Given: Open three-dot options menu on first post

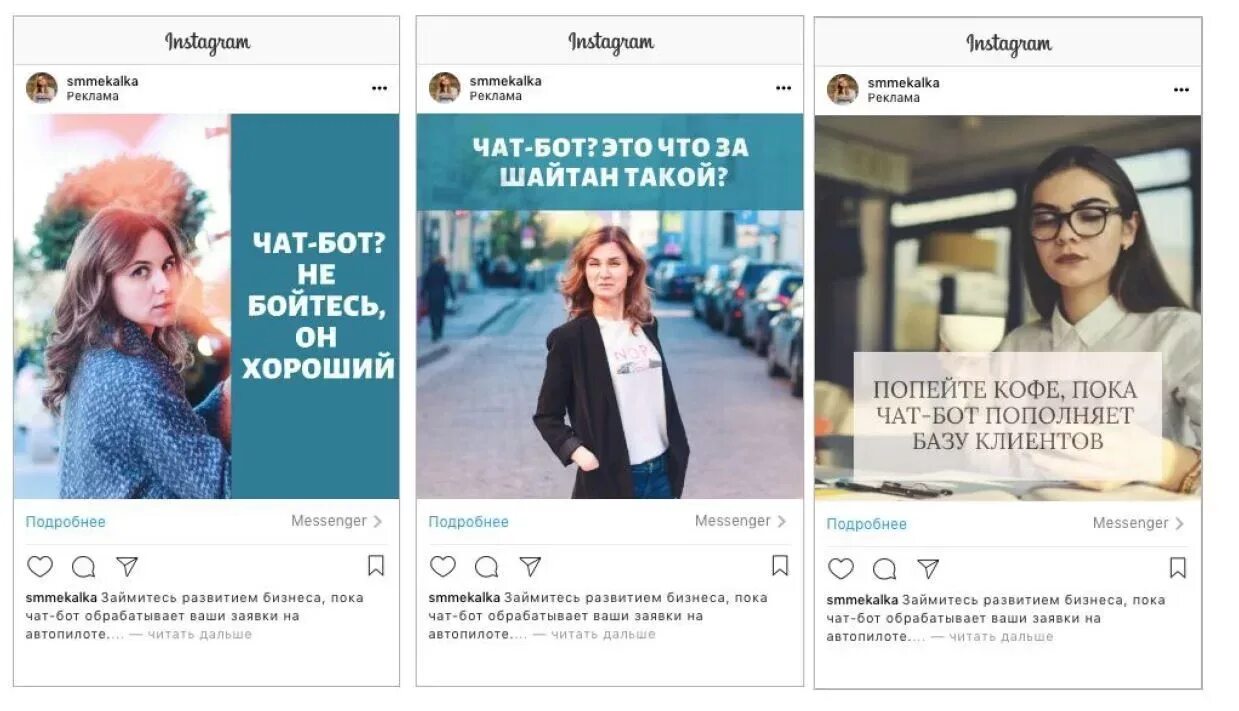Looking at the screenshot, I should [x=379, y=88].
